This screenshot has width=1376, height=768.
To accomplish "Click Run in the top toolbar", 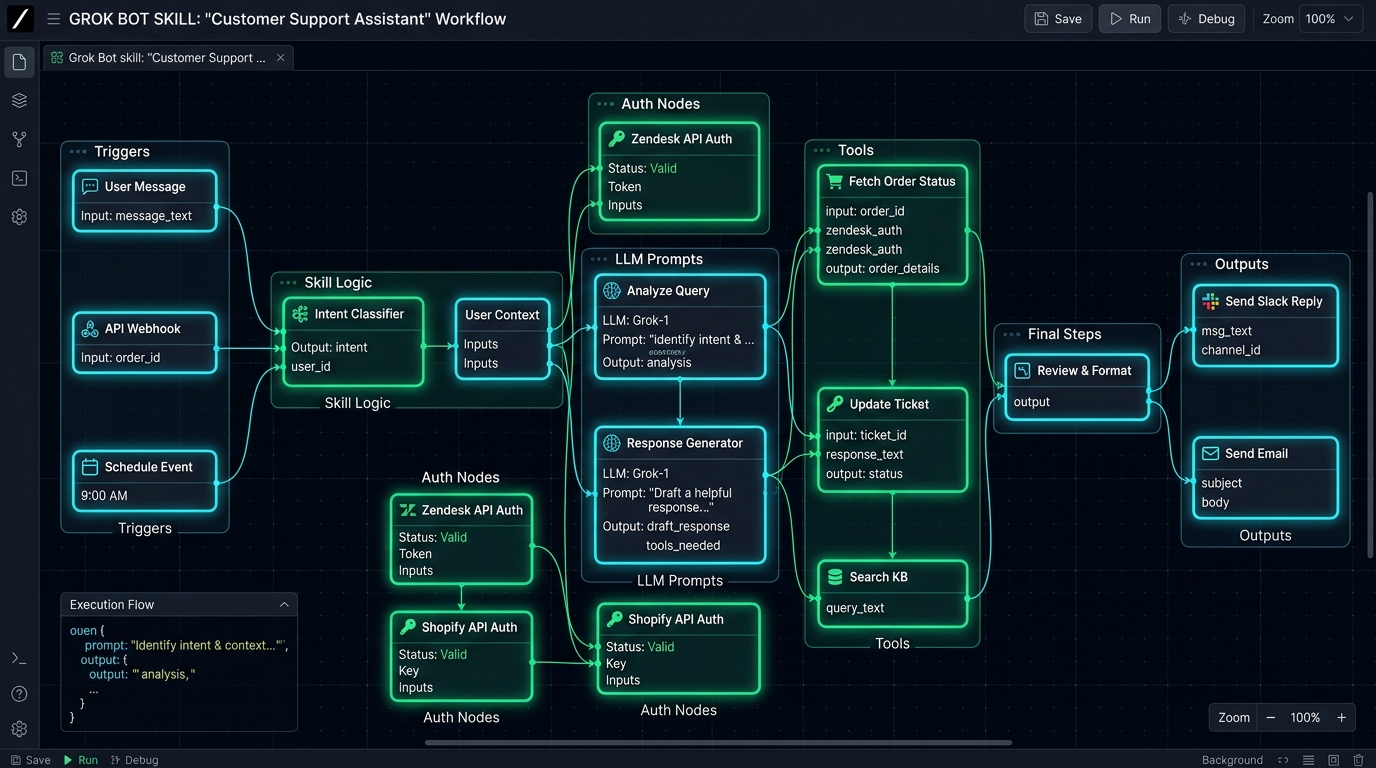I will (x=1130, y=19).
